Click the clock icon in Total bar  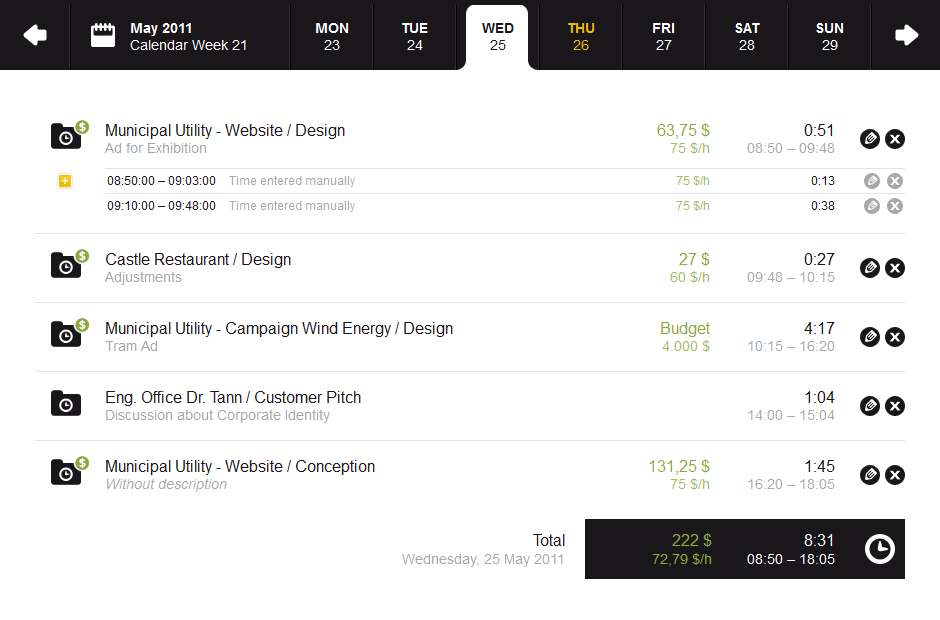click(x=879, y=549)
